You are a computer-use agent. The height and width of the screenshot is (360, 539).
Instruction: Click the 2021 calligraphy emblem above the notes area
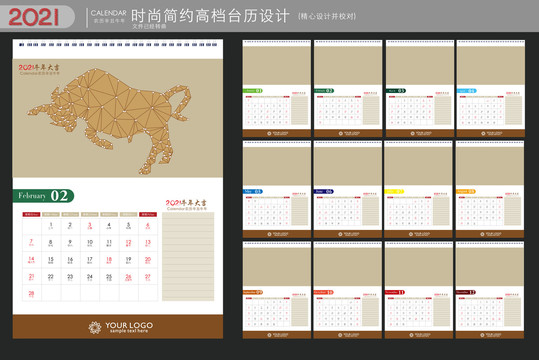186,205
